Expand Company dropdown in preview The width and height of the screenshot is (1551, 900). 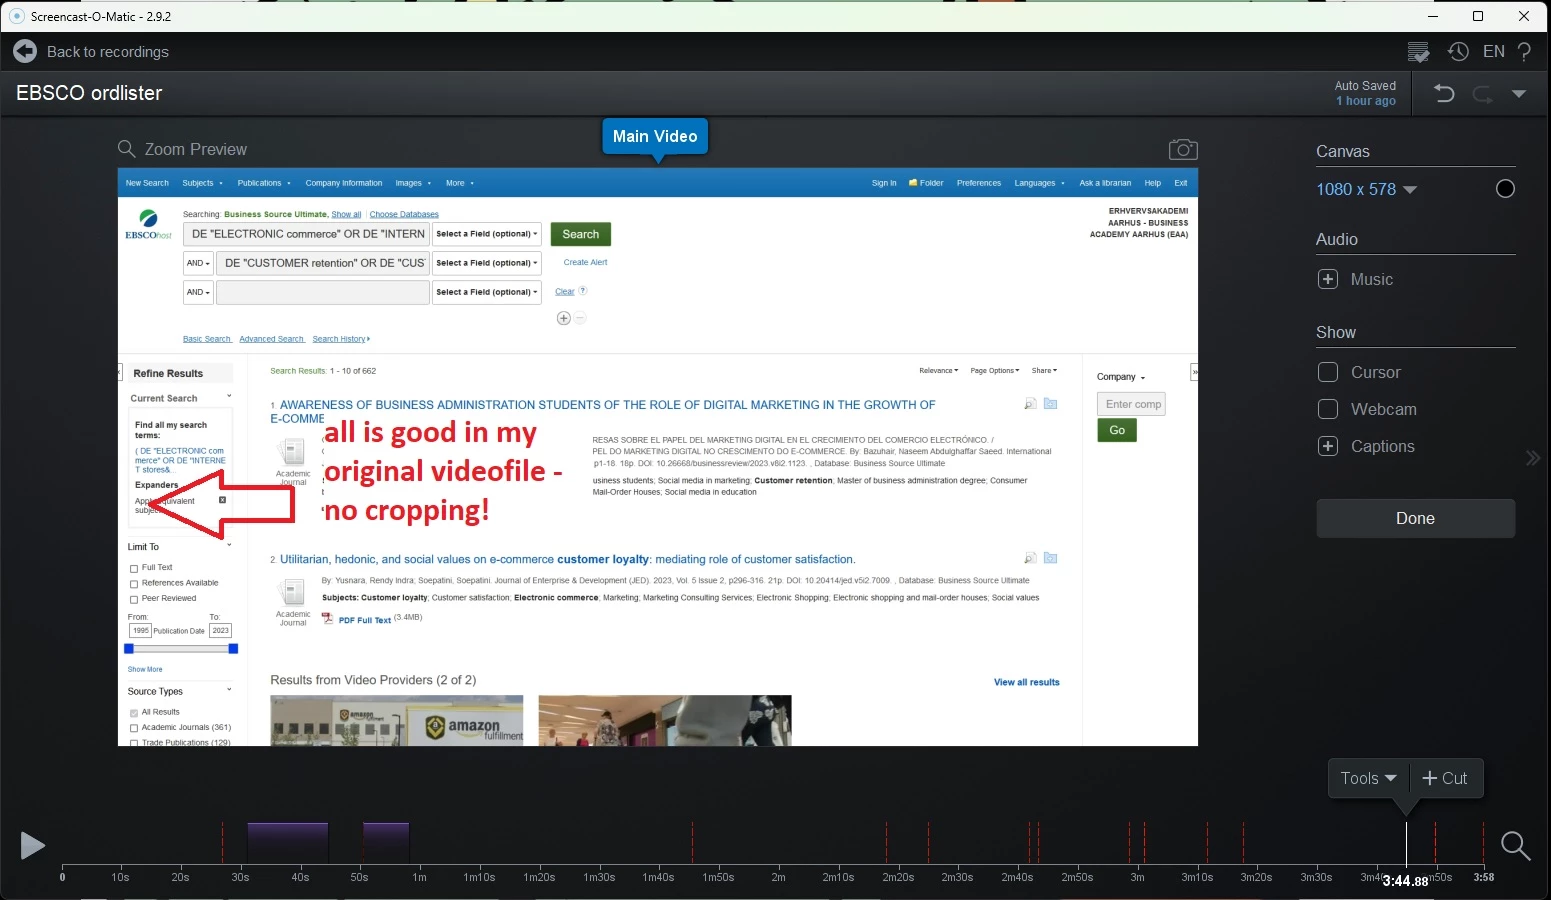pos(1121,377)
